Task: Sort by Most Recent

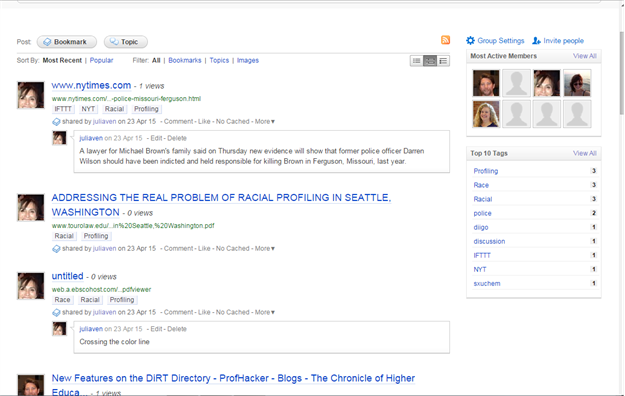Action: (62, 60)
